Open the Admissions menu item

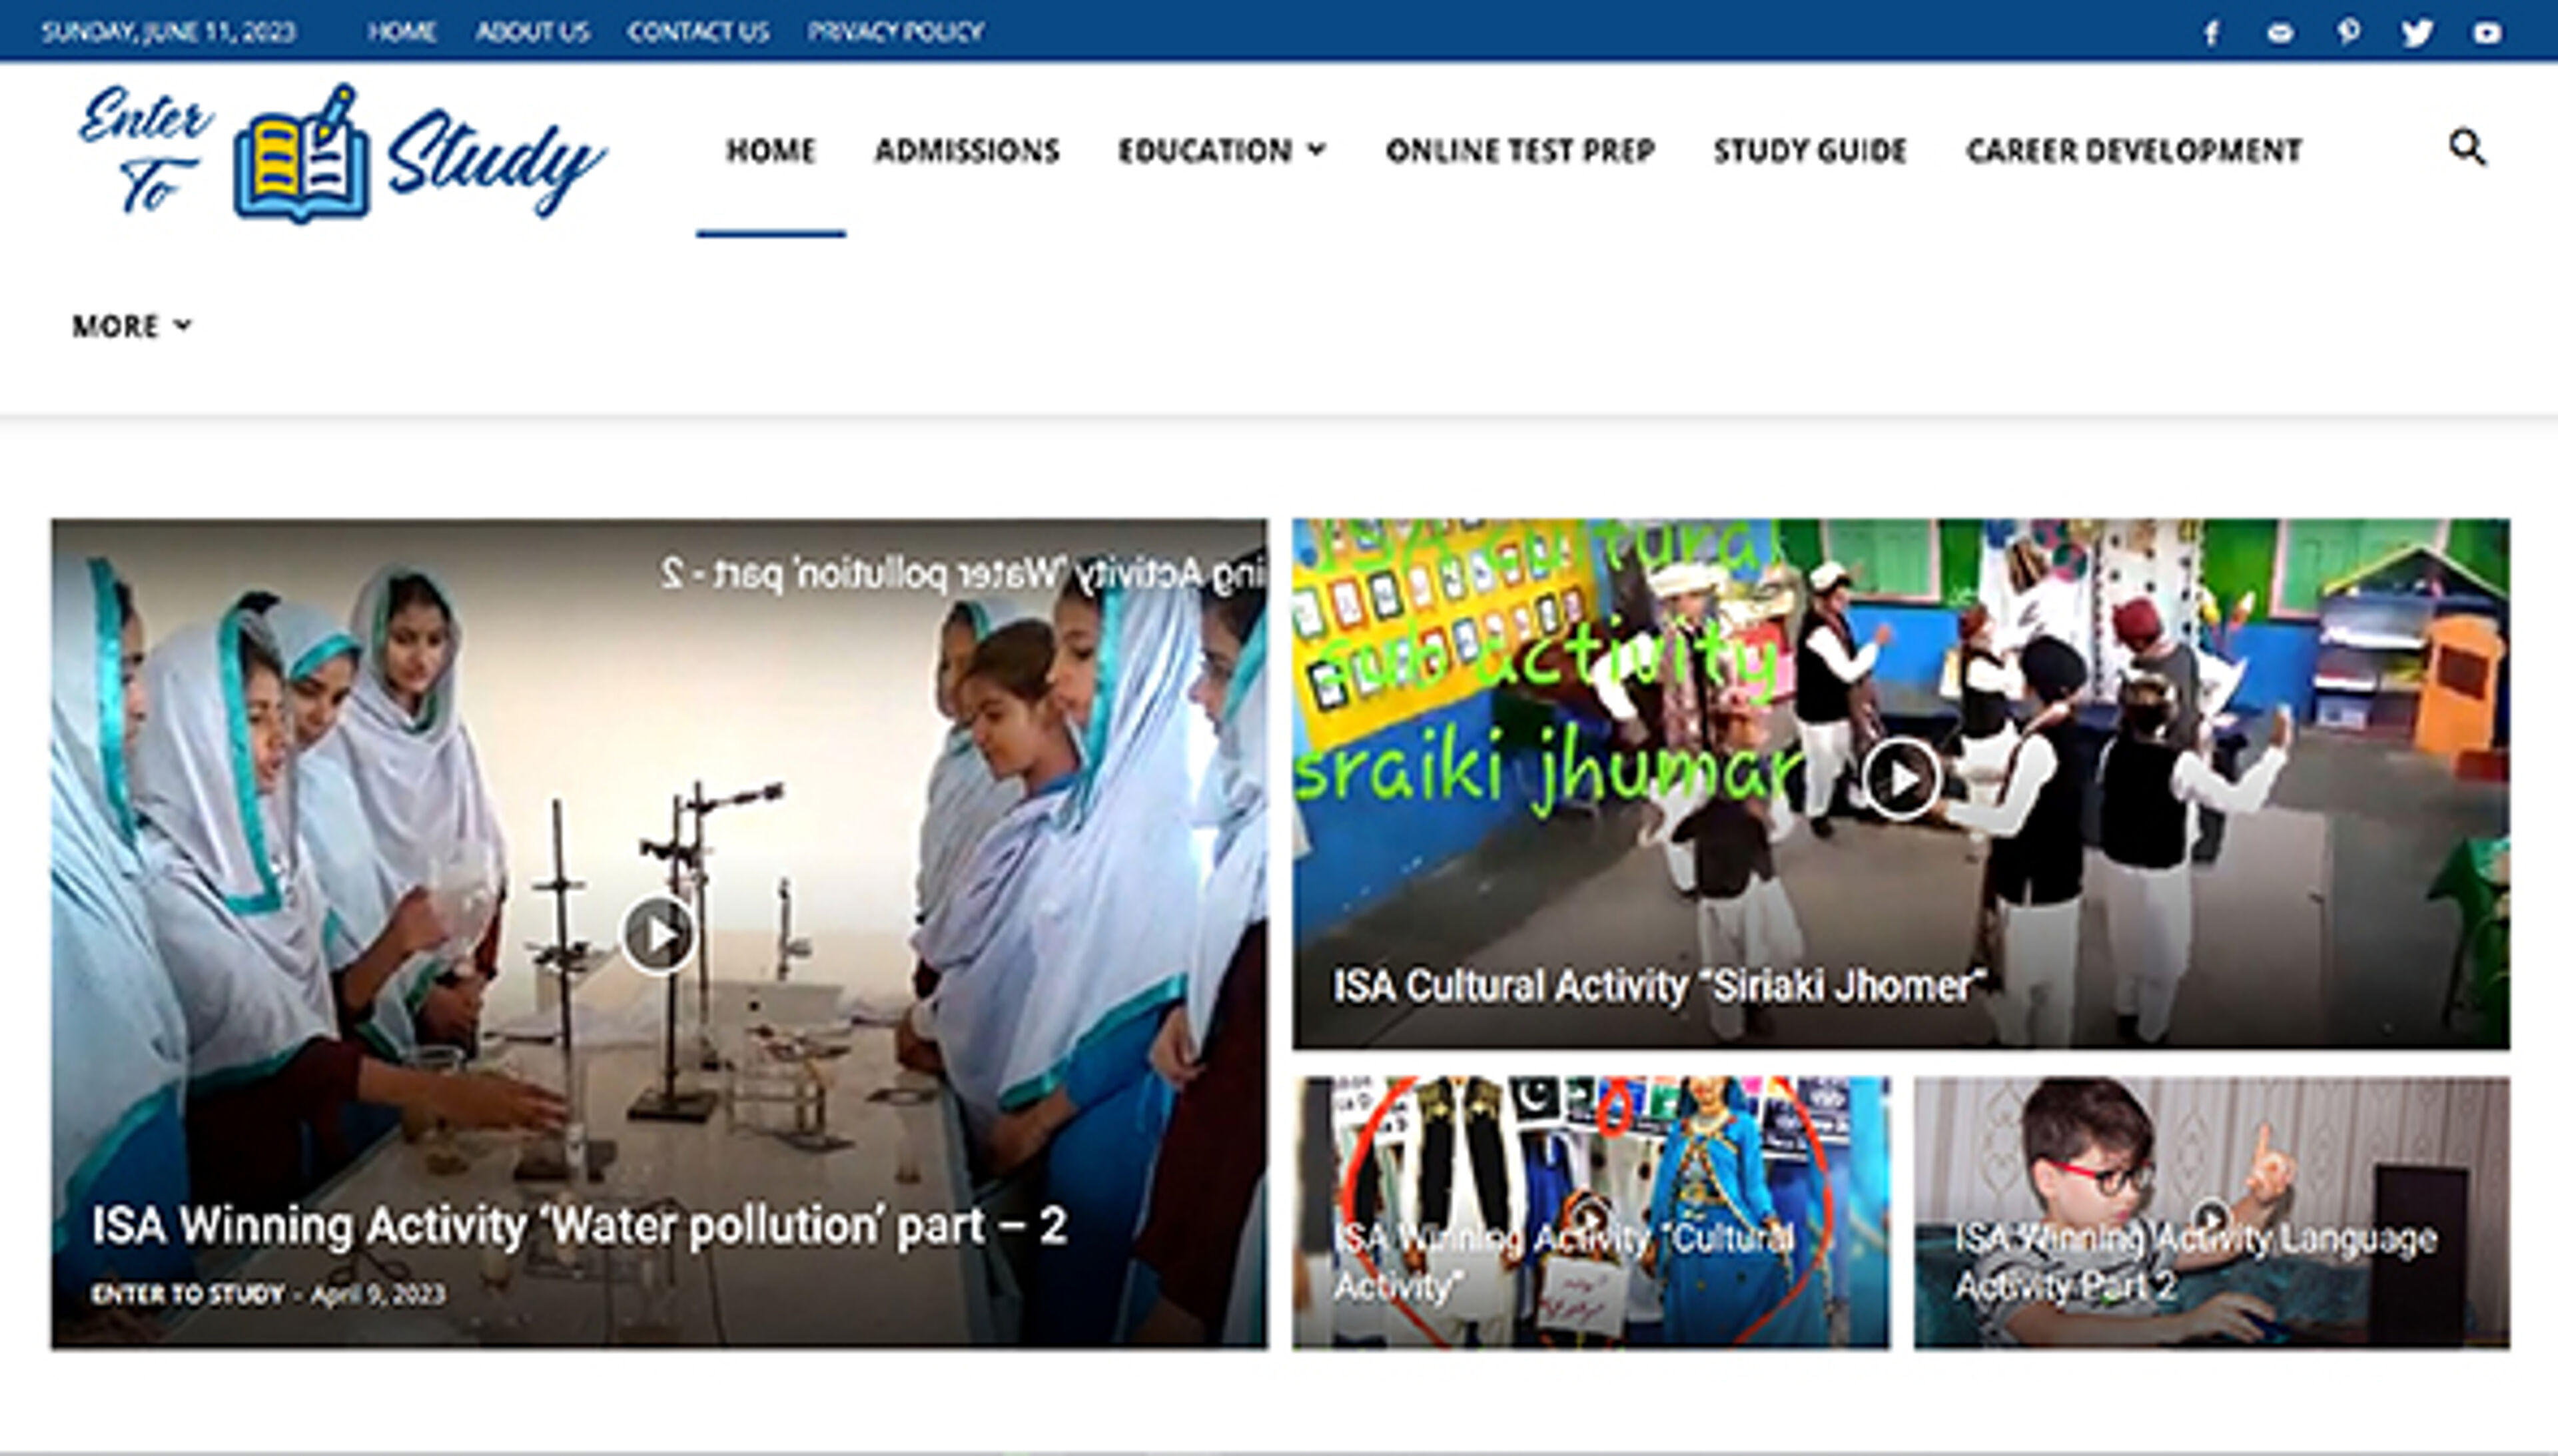(x=966, y=150)
